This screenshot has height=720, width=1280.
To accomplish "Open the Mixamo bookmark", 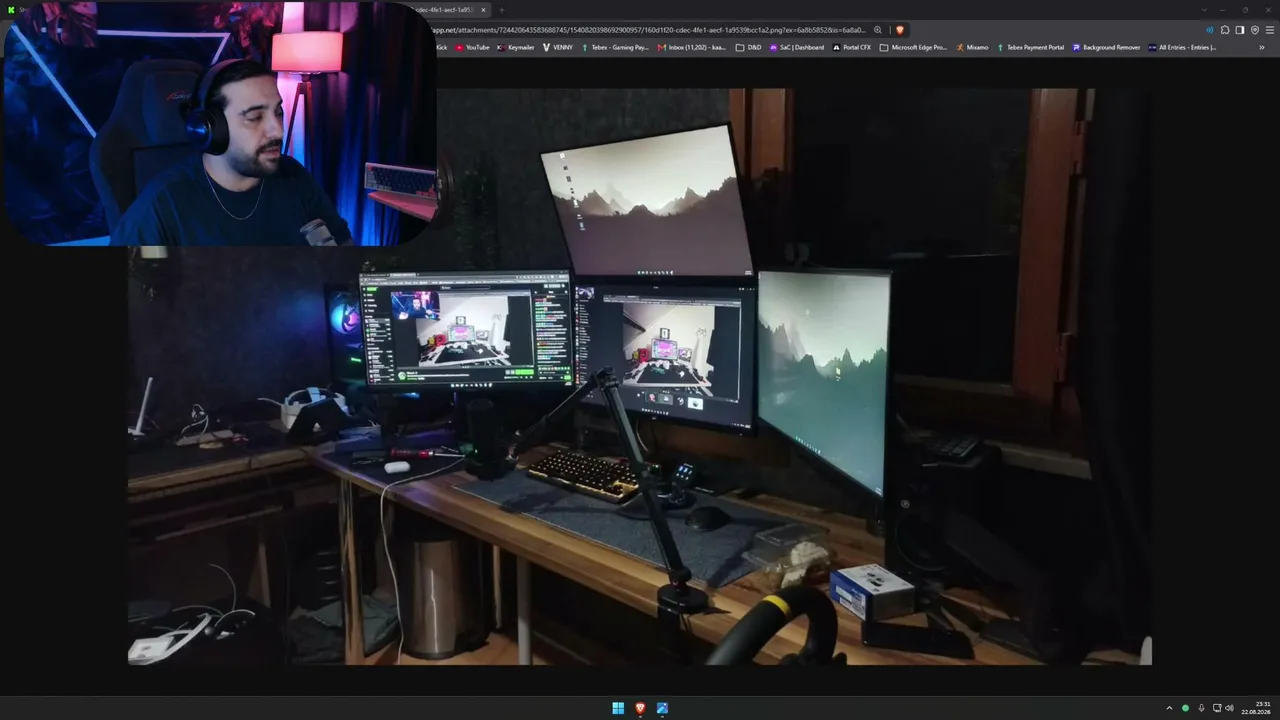I will point(972,47).
